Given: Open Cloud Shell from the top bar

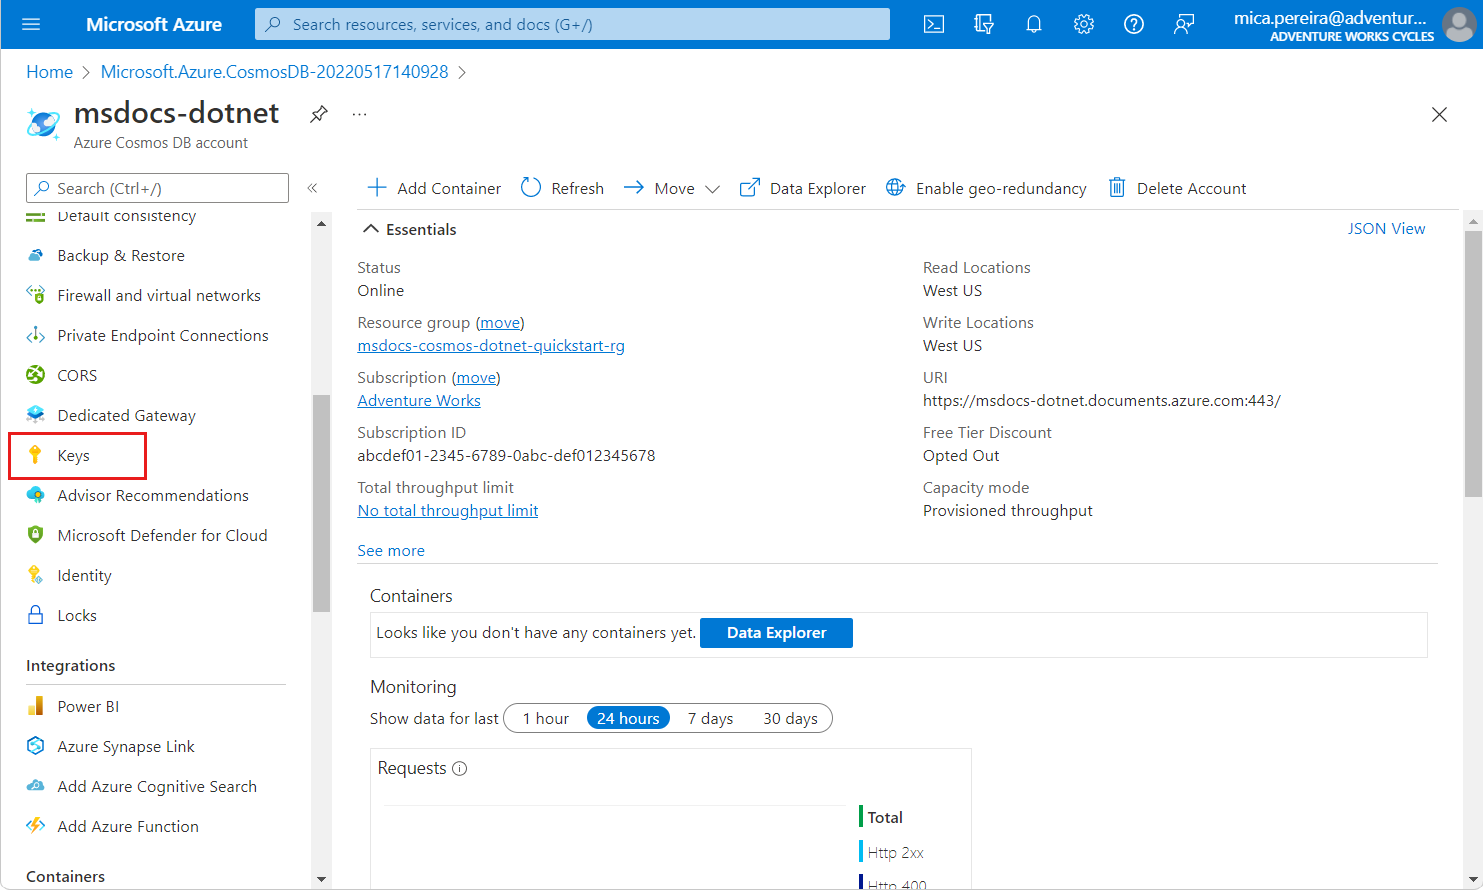Looking at the screenshot, I should coord(933,24).
